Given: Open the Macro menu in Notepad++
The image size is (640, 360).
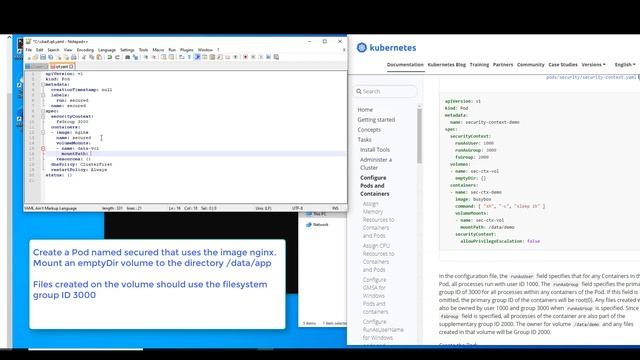Looking at the screenshot, I should (x=158, y=50).
